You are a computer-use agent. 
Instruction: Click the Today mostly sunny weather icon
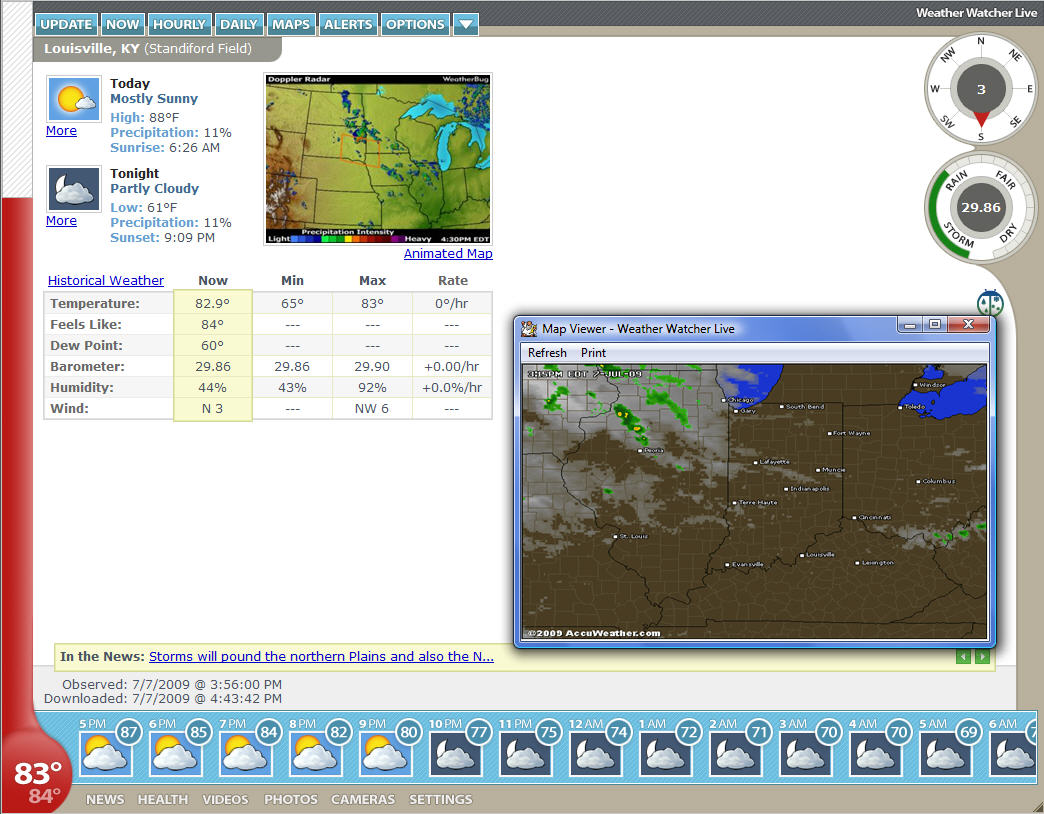click(74, 99)
